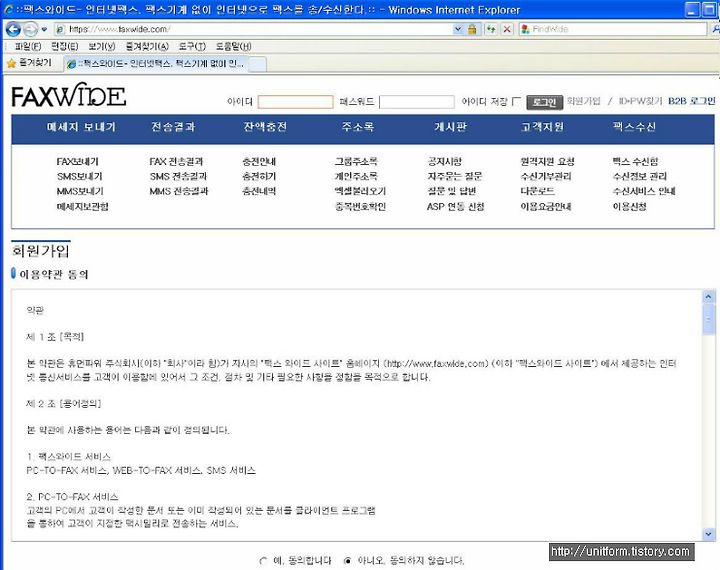
Task: Open the 그룹주소록 link
Action: (x=356, y=162)
